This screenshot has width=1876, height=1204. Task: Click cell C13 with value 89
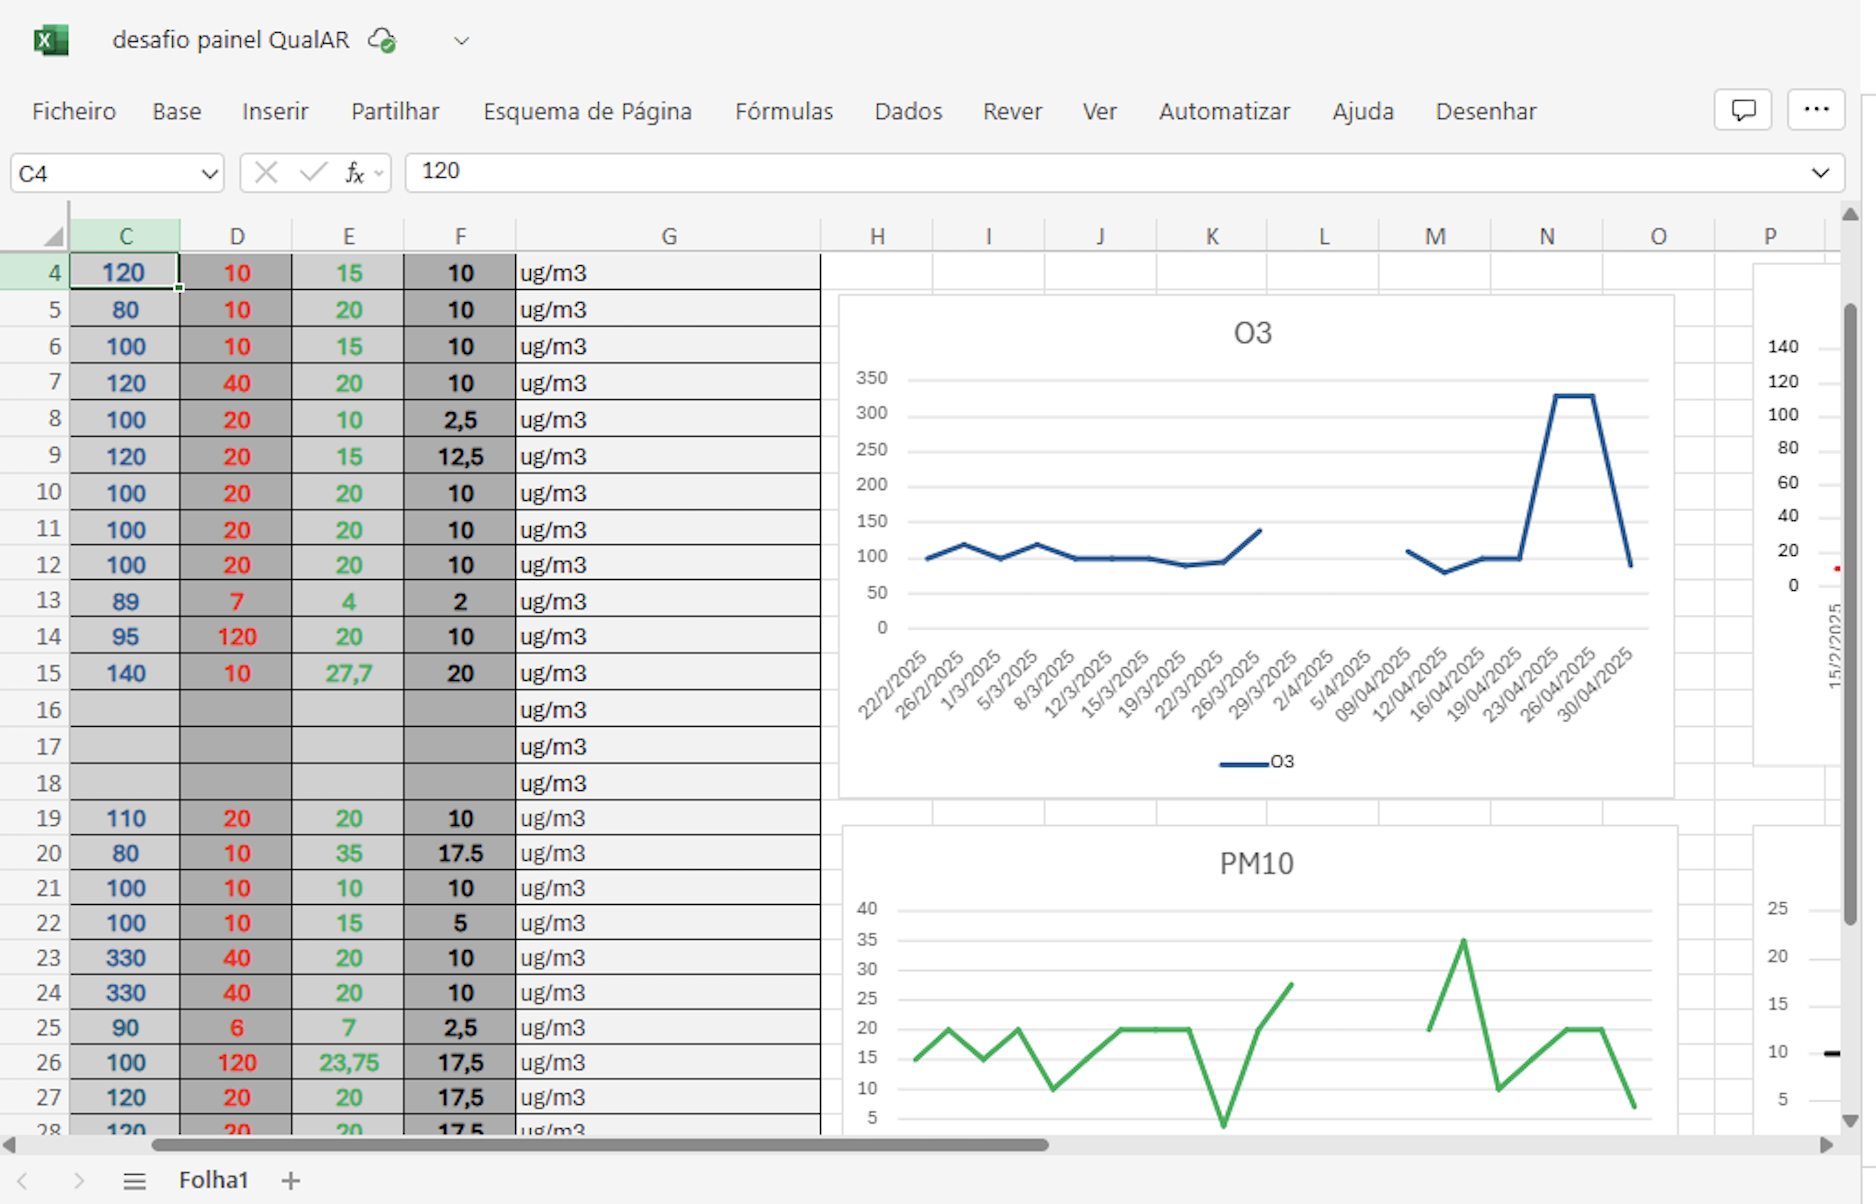(125, 601)
